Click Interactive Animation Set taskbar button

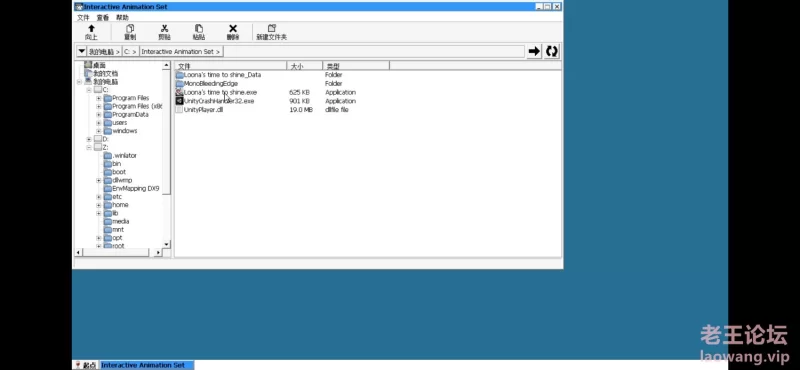pyautogui.click(x=146, y=365)
